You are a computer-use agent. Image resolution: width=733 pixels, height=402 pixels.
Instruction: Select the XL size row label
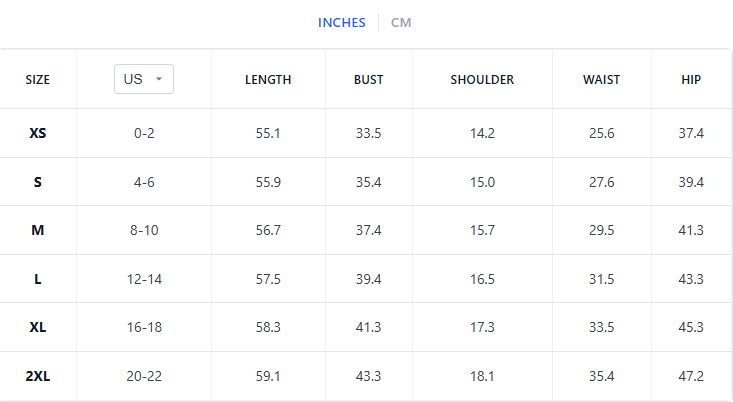point(37,327)
